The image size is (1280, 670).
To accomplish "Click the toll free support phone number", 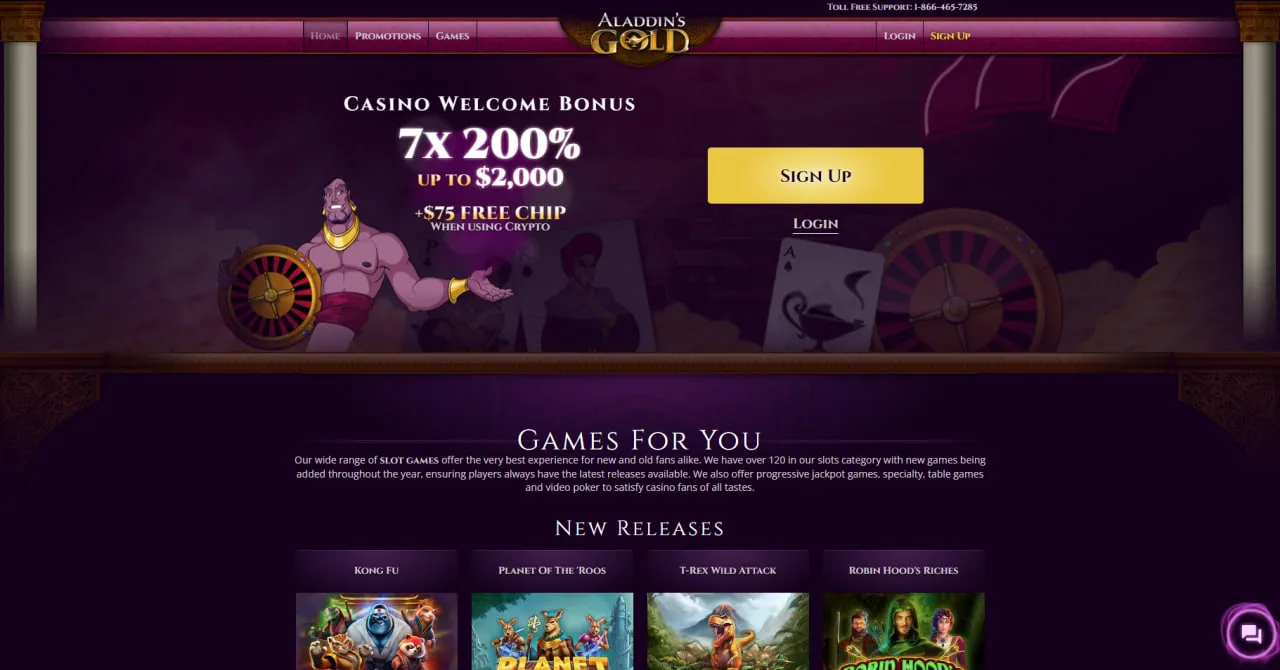I will [945, 7].
